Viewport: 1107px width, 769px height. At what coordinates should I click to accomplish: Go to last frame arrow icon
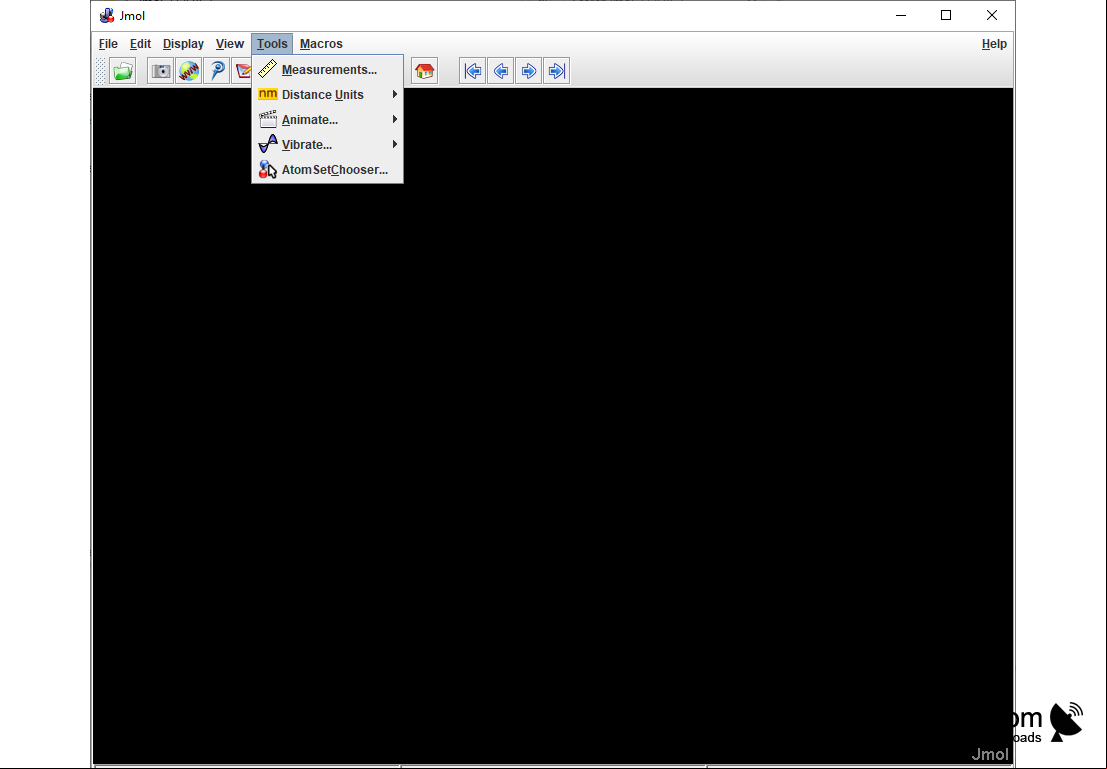[x=556, y=71]
